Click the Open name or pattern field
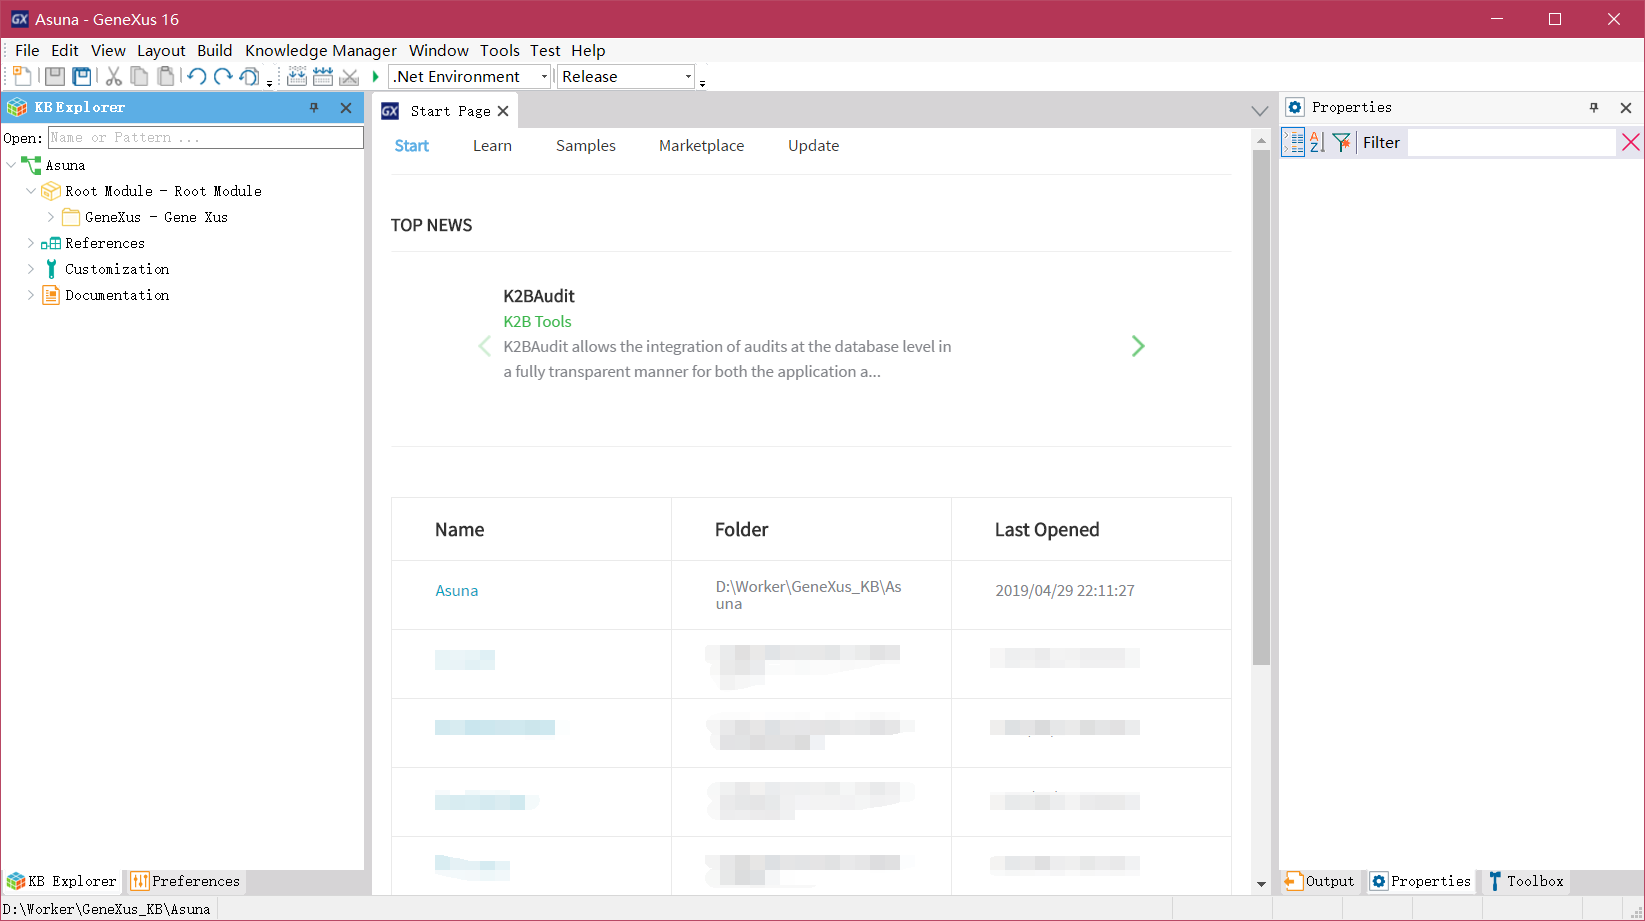The image size is (1645, 921). coord(206,138)
